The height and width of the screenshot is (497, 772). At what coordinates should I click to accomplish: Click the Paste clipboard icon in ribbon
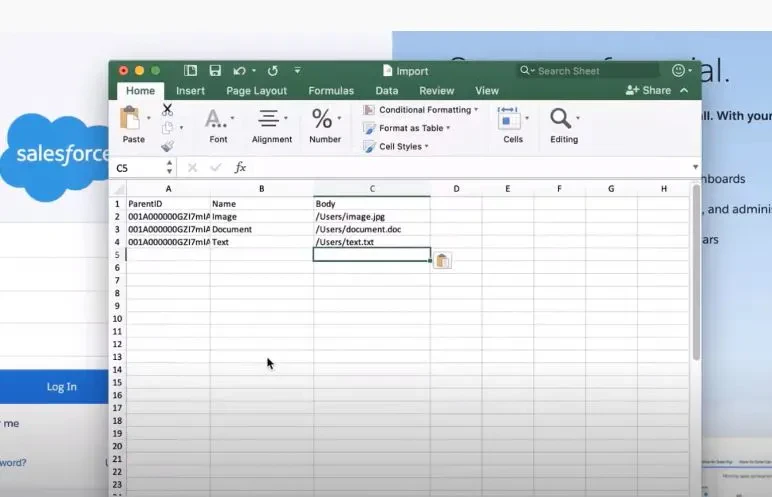click(x=130, y=119)
